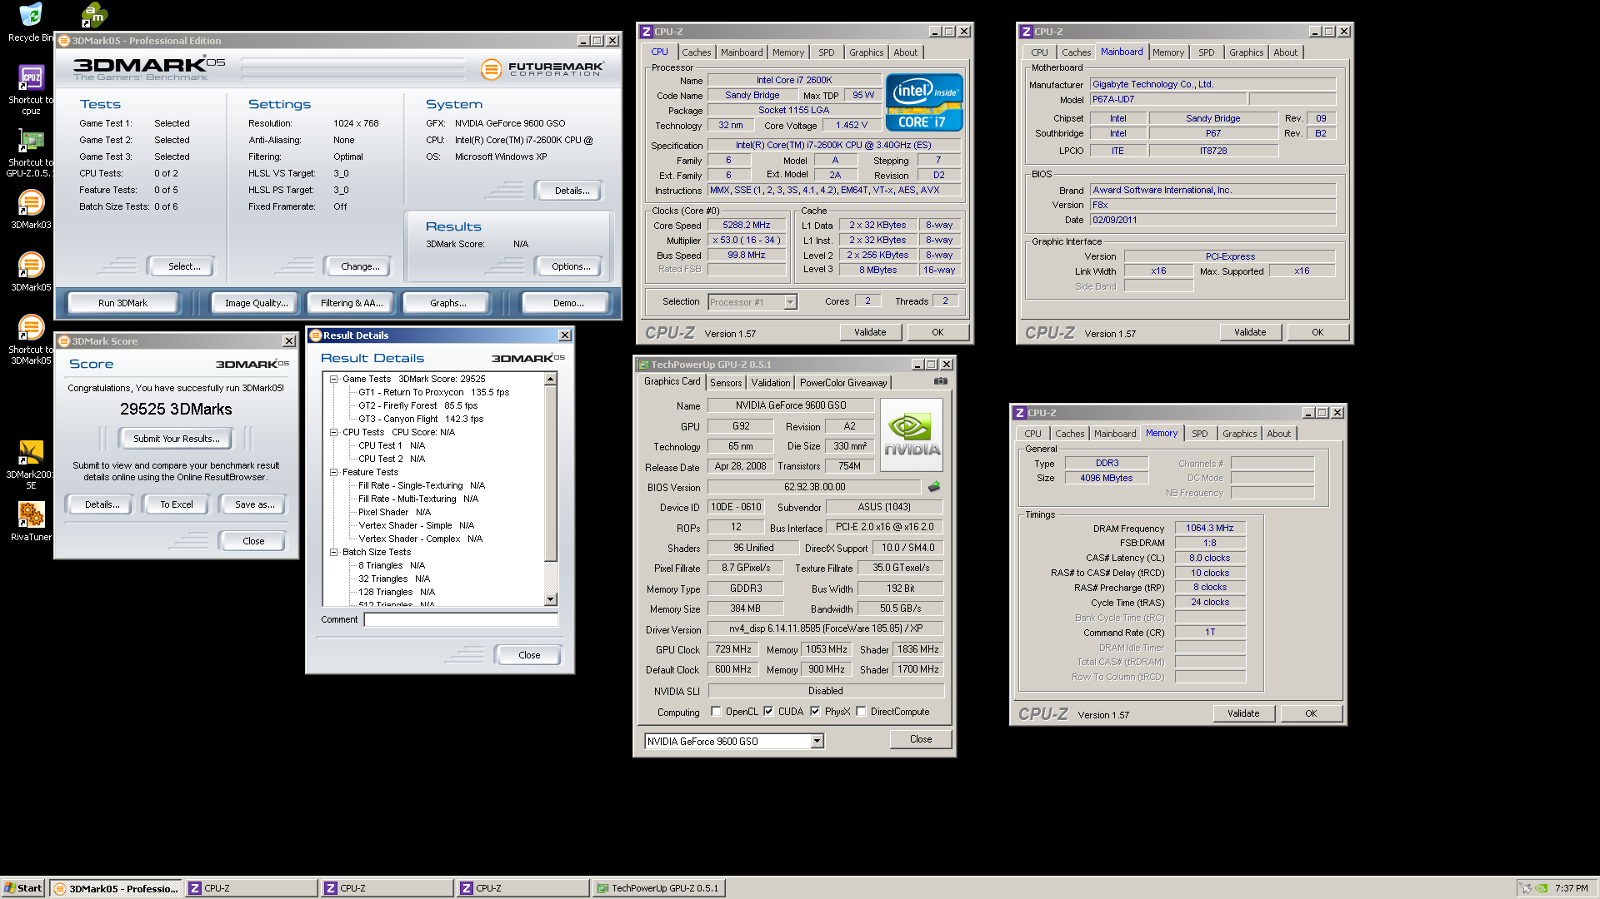Image resolution: width=1600 pixels, height=899 pixels.
Task: Click the To Excel button
Action: point(177,504)
